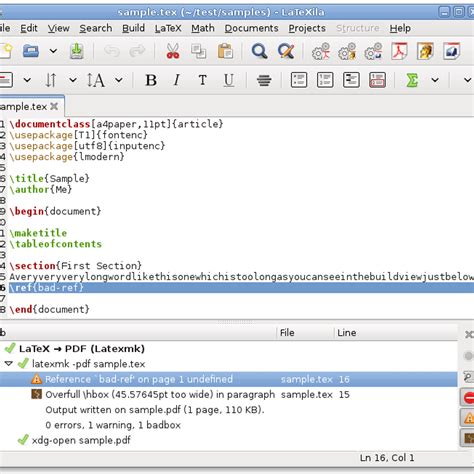Insert enumerate list environment

pos(325,80)
